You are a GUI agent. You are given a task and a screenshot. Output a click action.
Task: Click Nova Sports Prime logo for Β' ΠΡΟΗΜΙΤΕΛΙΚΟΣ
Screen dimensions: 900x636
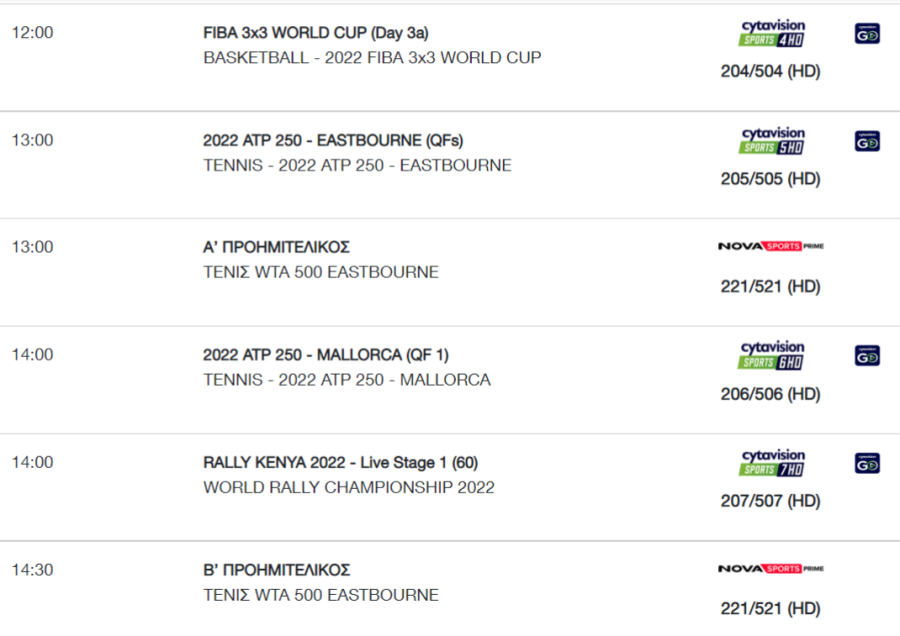point(771,569)
